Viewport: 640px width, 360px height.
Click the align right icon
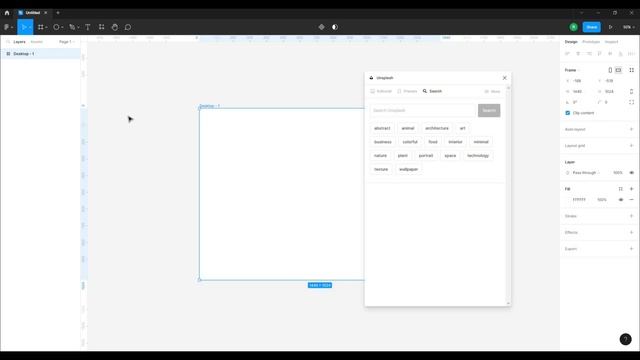(x=589, y=53)
